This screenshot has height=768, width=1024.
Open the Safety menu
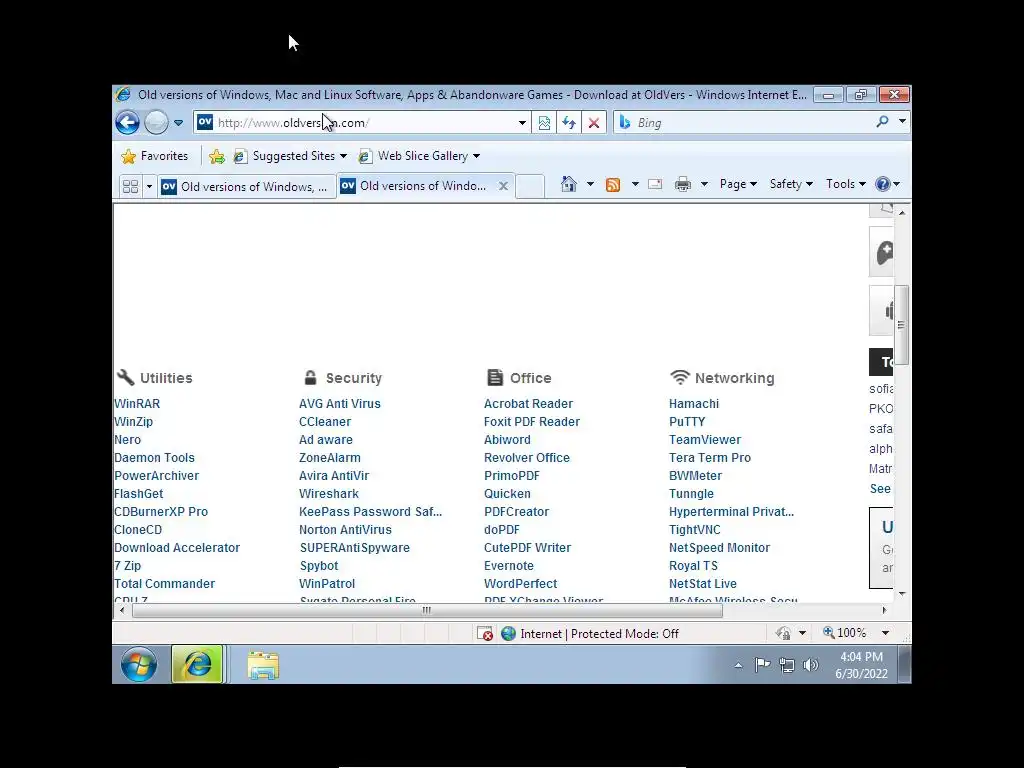(x=791, y=184)
